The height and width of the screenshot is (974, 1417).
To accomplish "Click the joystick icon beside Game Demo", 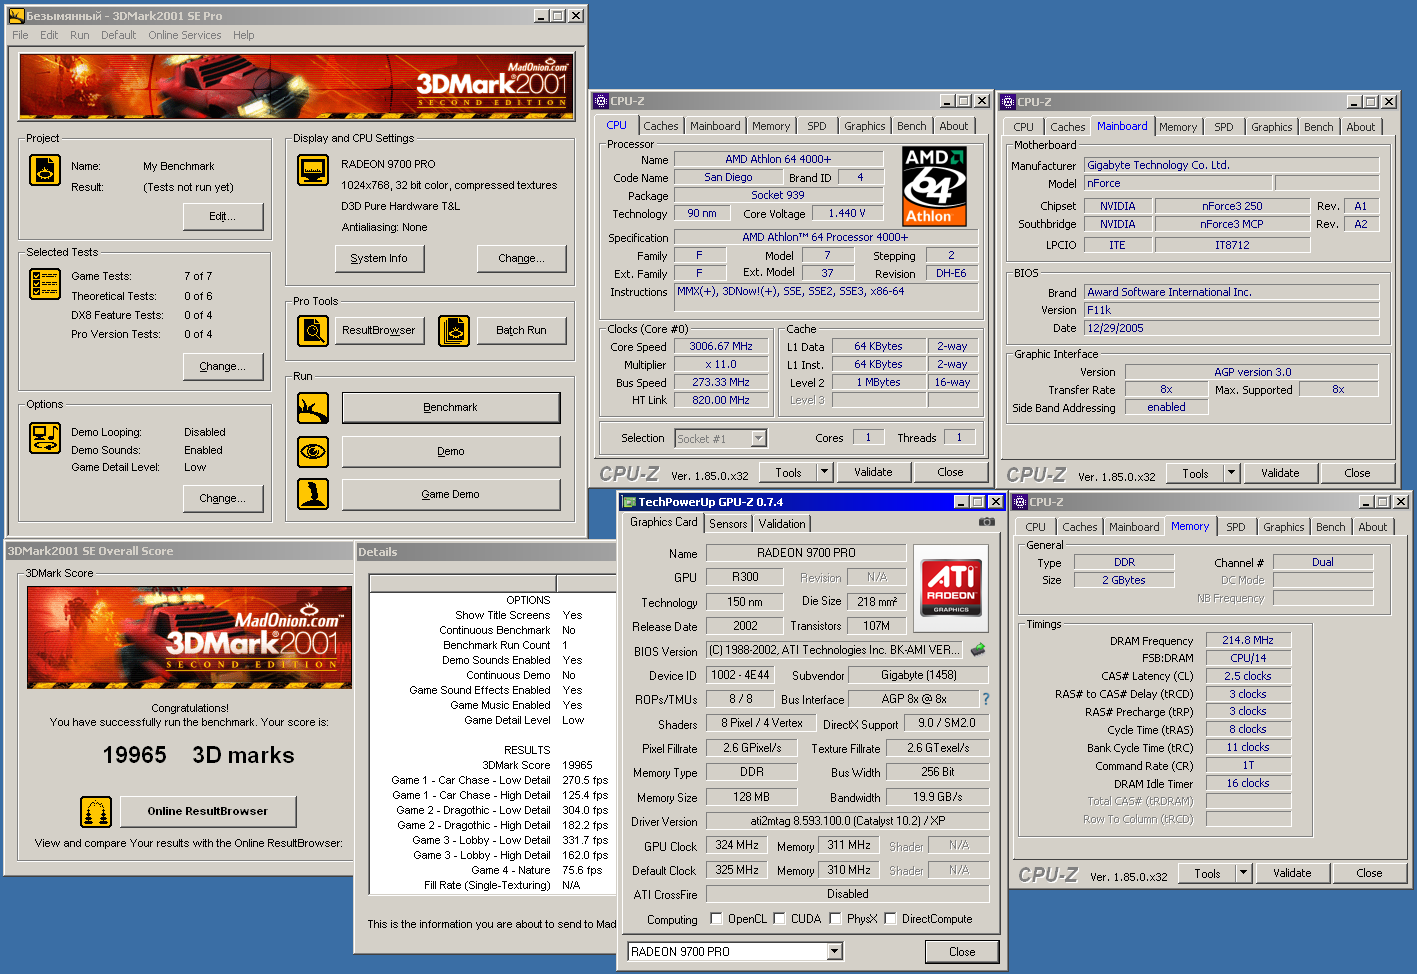I will click(313, 494).
